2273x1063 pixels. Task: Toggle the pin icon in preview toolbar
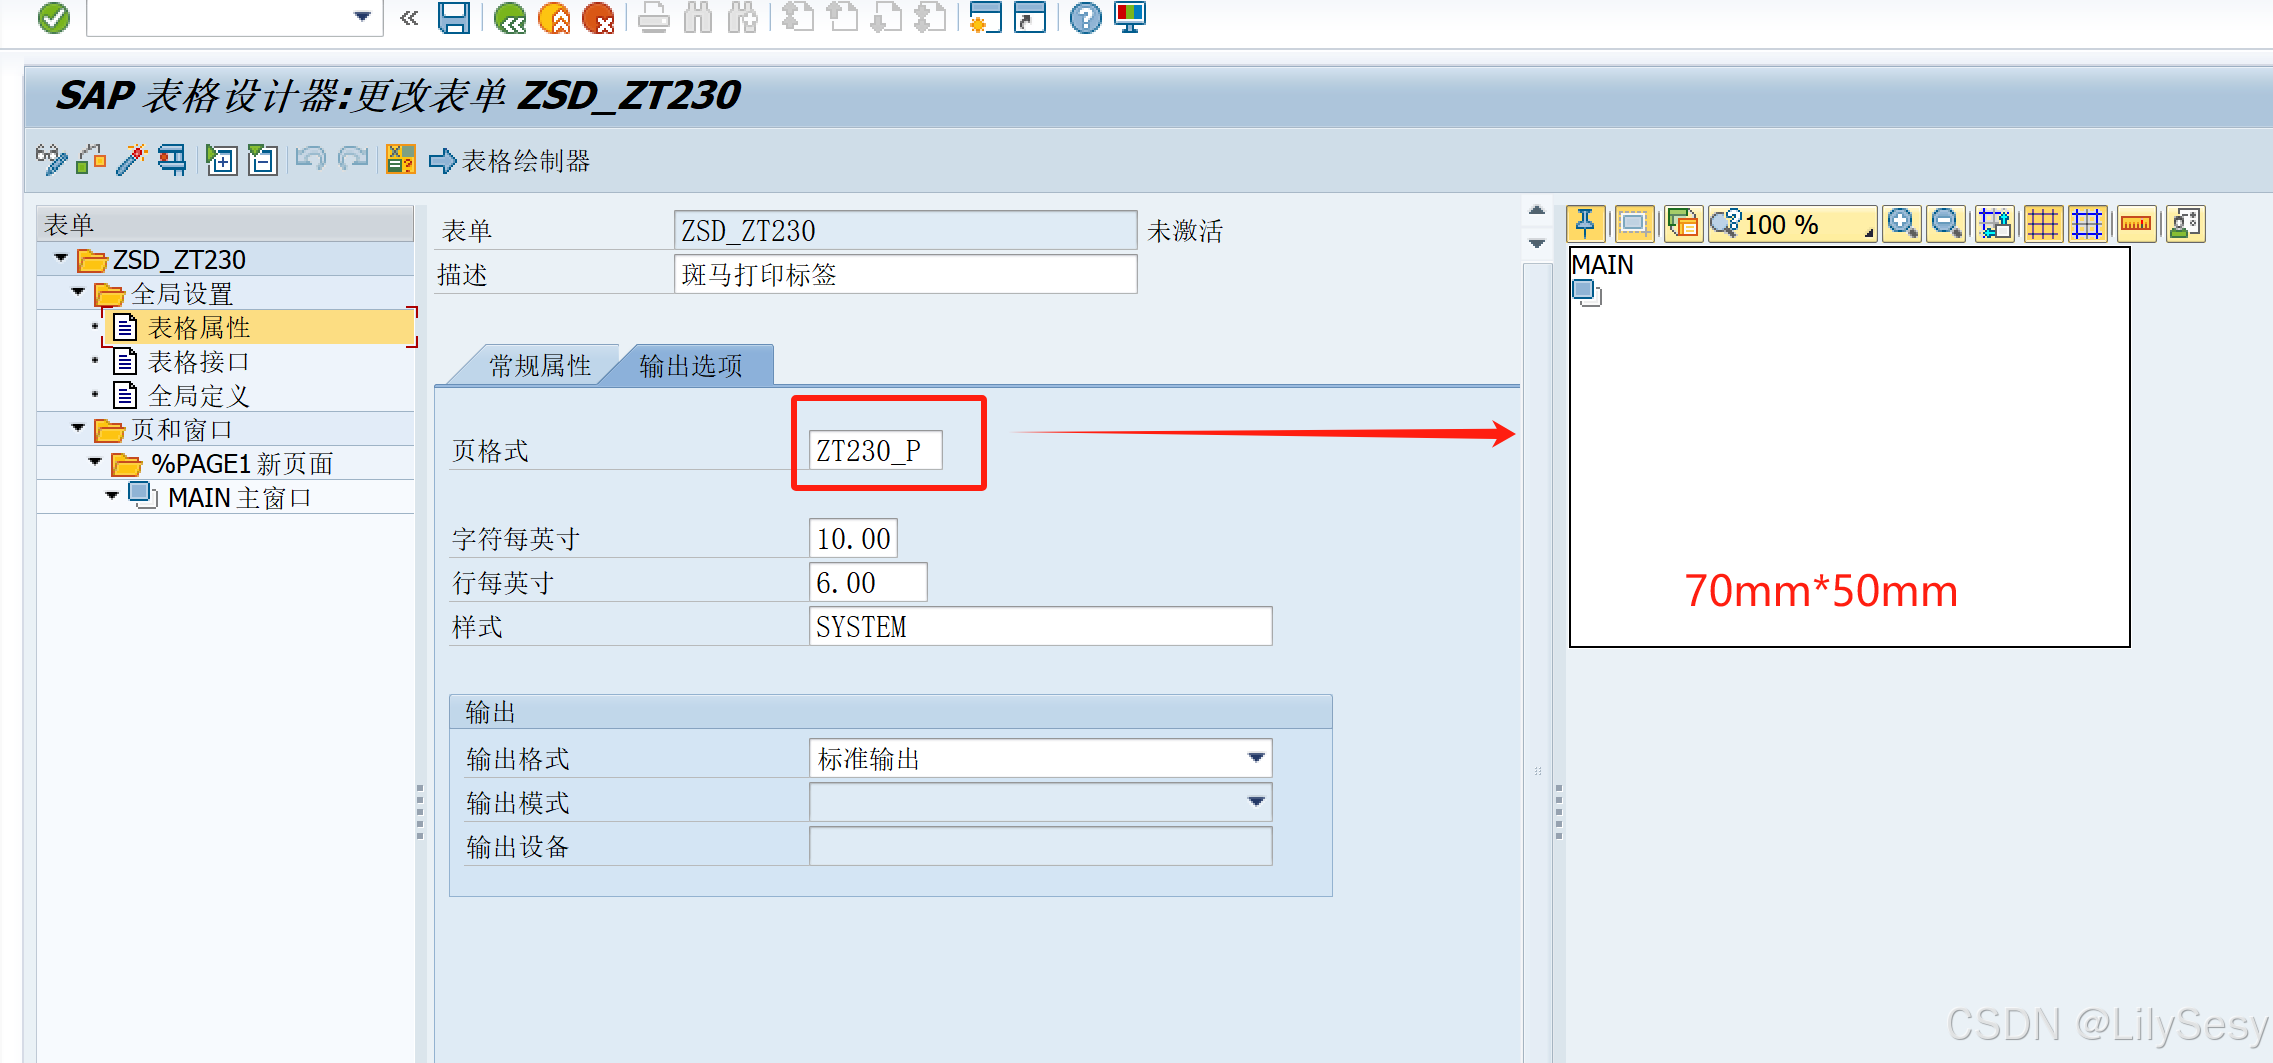click(x=1585, y=223)
